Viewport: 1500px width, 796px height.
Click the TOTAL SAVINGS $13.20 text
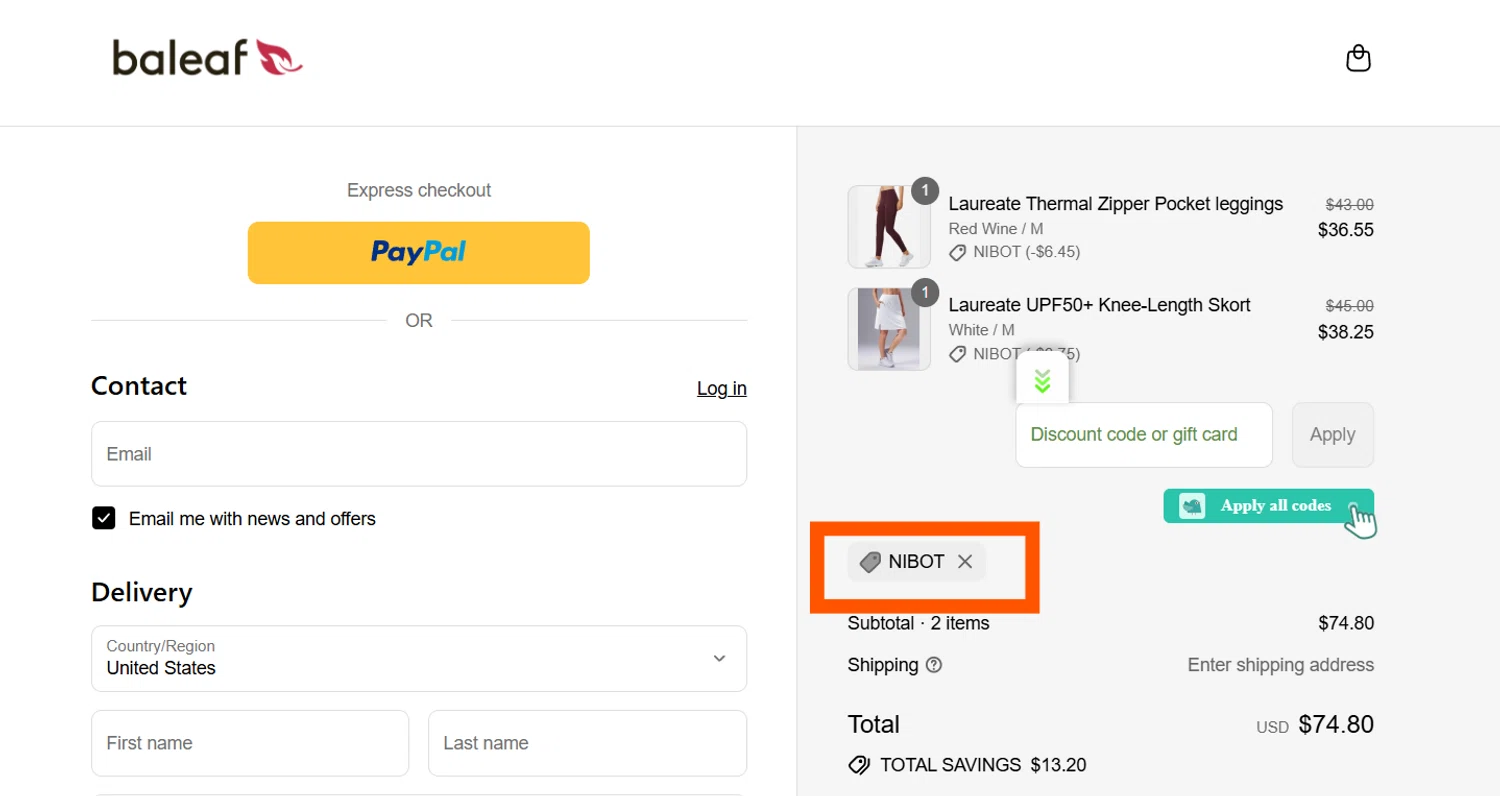tap(983, 766)
